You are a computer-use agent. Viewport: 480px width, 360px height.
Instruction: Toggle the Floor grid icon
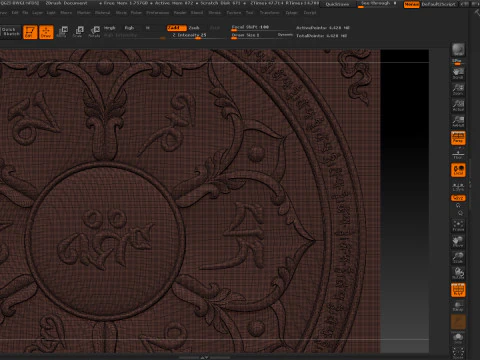[458, 154]
